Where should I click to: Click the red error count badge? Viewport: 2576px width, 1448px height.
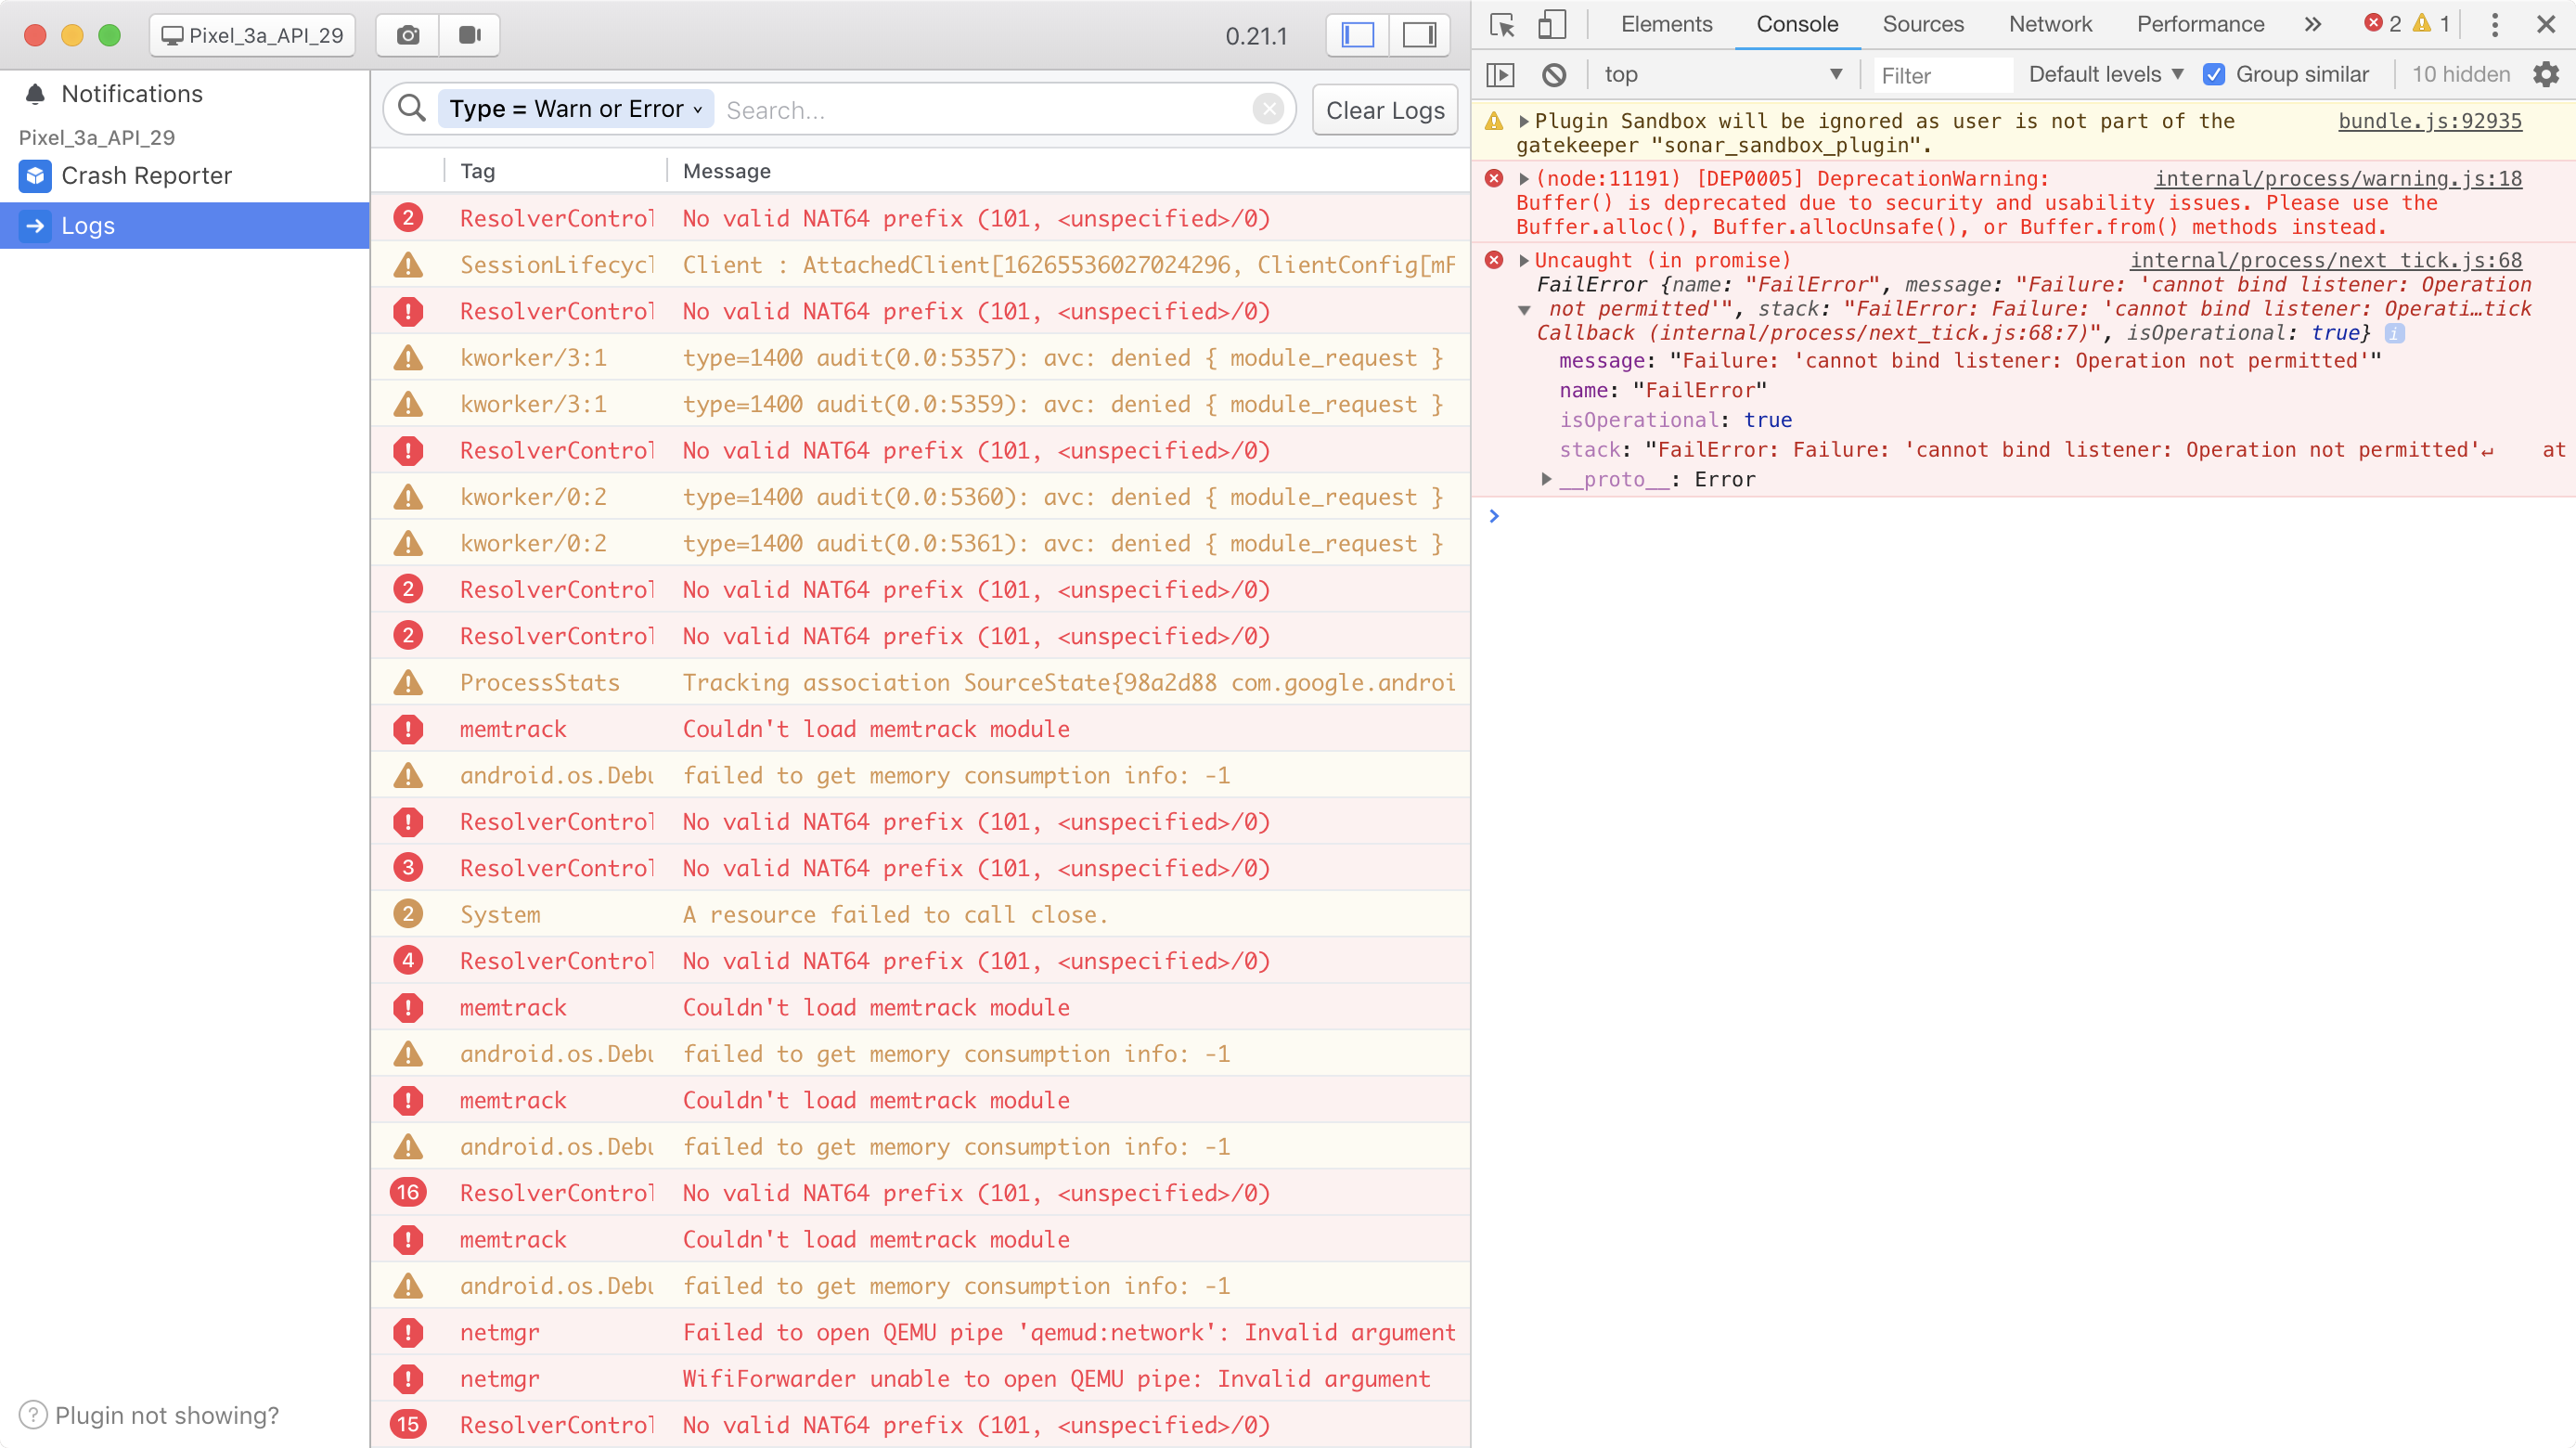coord(2383,24)
